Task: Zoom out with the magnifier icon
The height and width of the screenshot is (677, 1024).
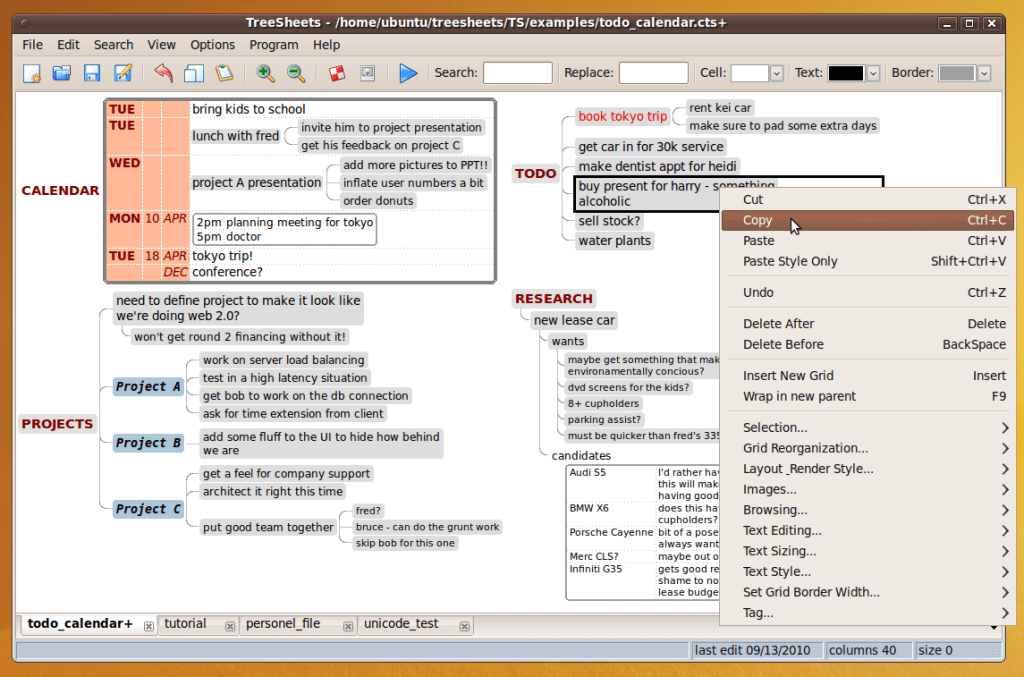Action: (x=293, y=72)
